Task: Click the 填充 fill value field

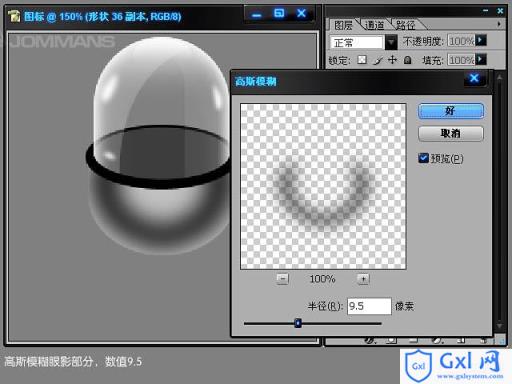Action: pos(461,60)
